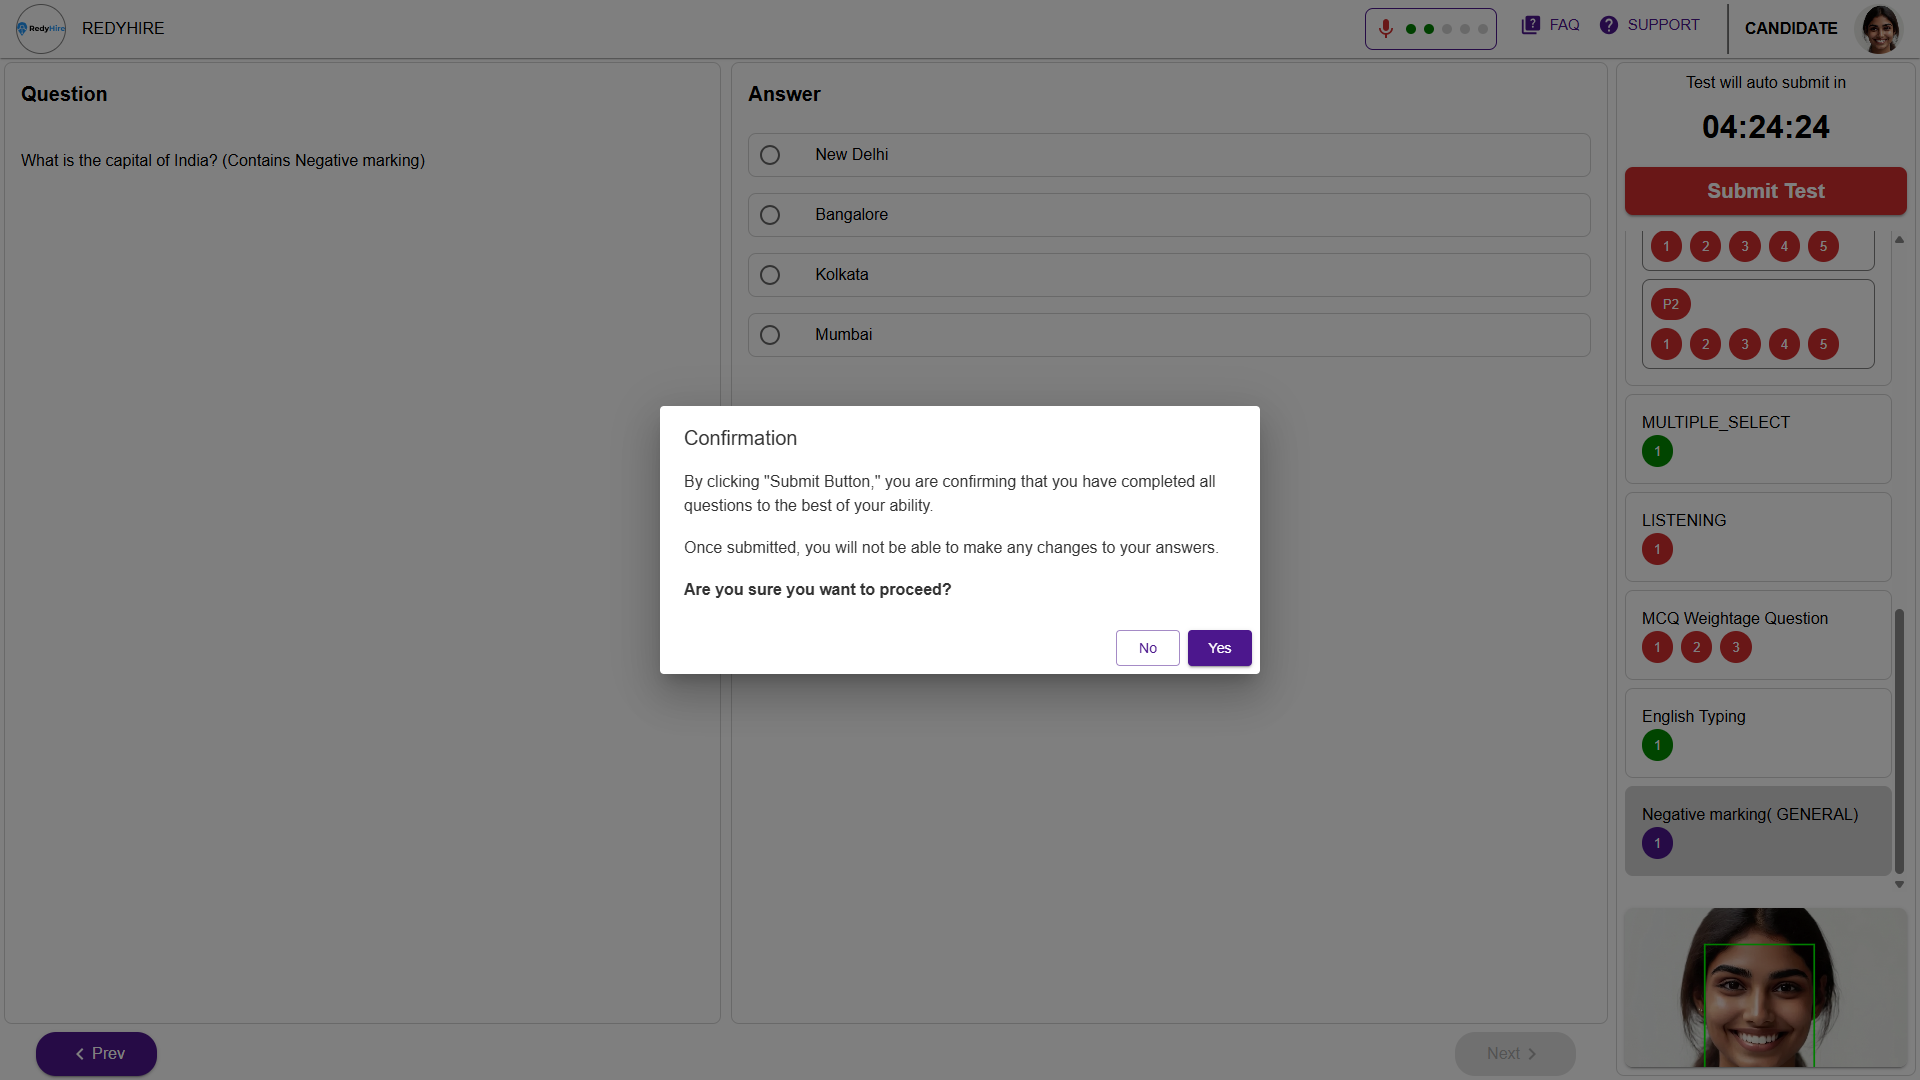The height and width of the screenshot is (1080, 1920).
Task: Click the MULTIPLE_SELECT section title
Action: click(1716, 422)
